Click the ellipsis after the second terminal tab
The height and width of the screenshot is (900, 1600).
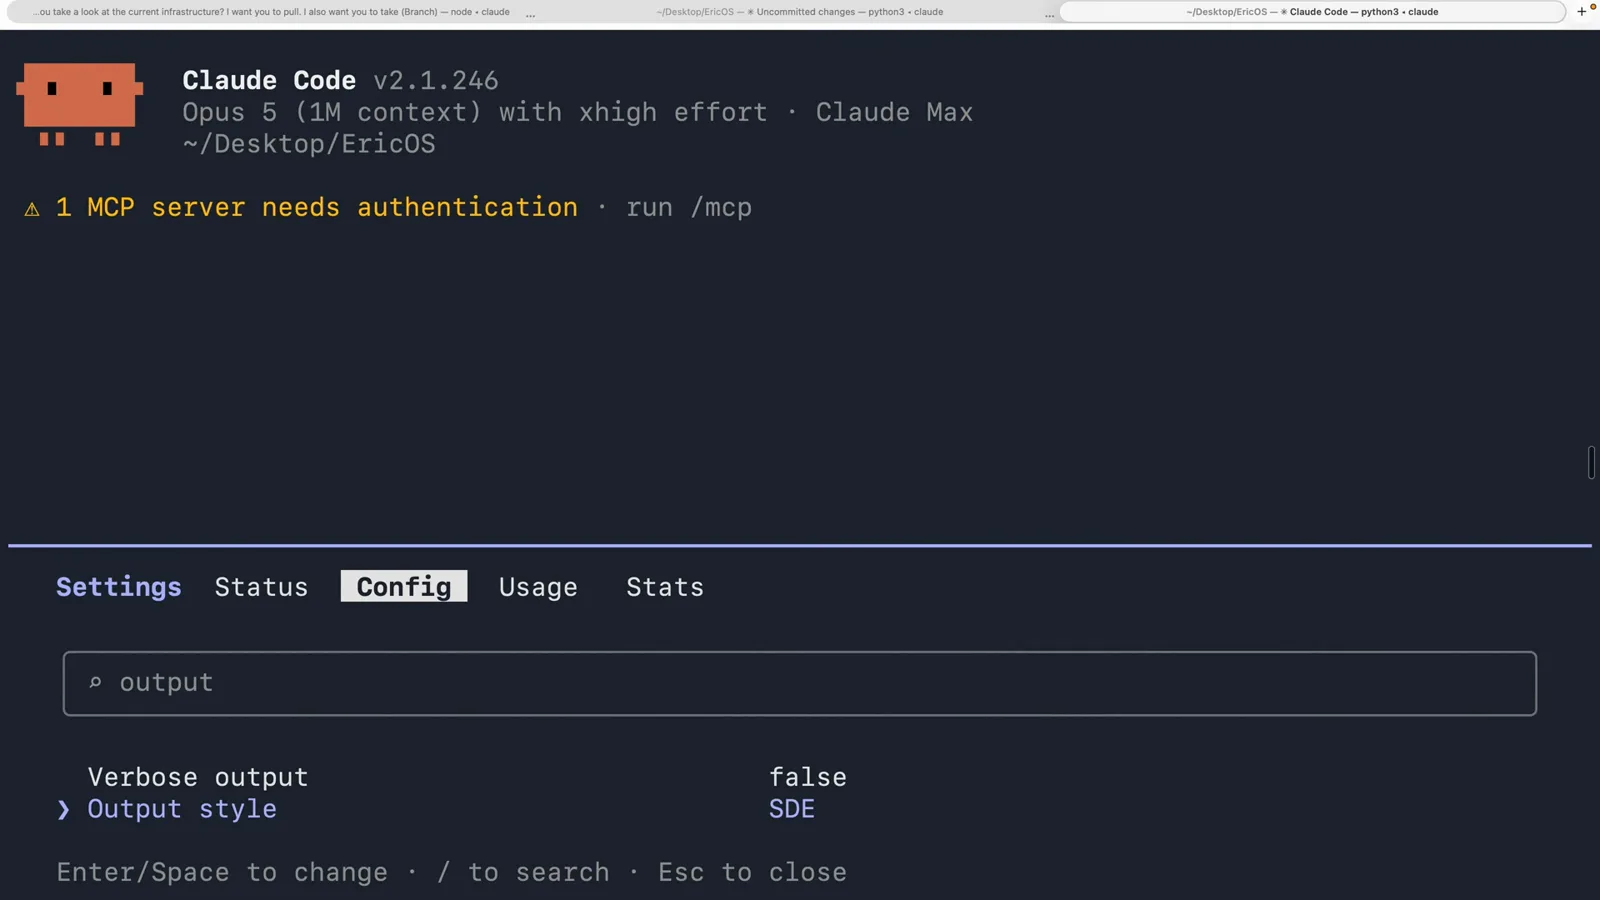[x=1049, y=14]
